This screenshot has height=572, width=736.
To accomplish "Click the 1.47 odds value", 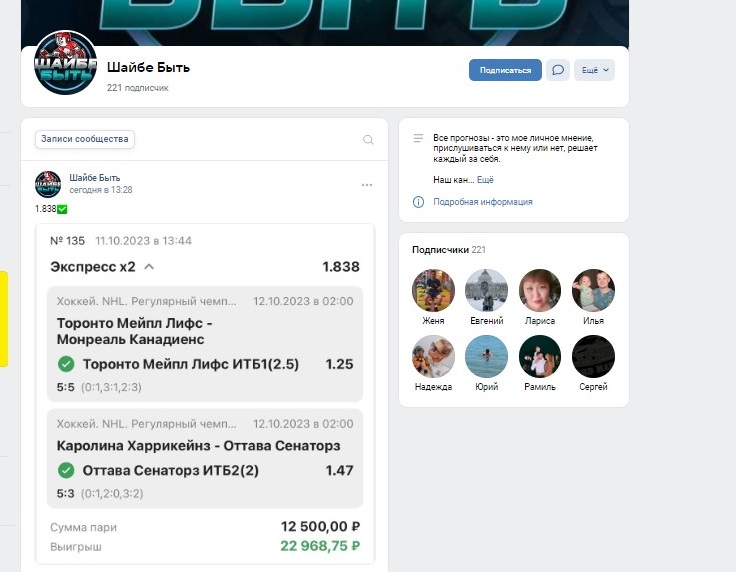I will pyautogui.click(x=339, y=470).
